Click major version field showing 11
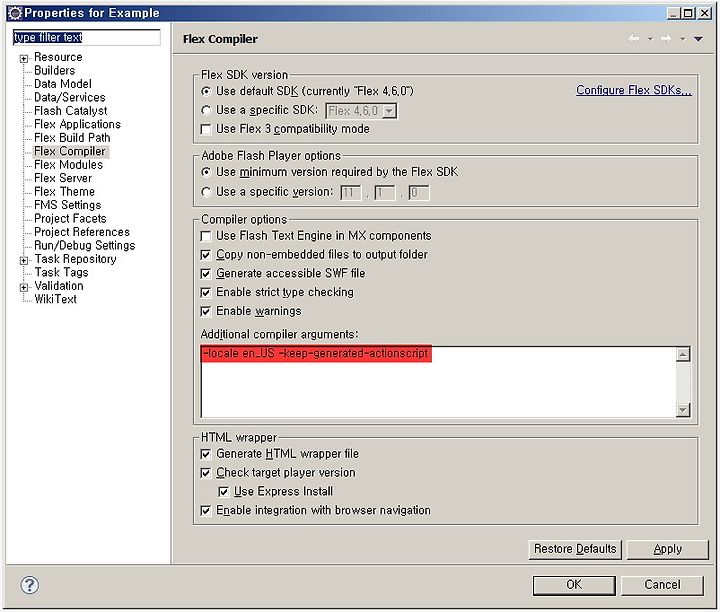This screenshot has height=612, width=720. (351, 192)
